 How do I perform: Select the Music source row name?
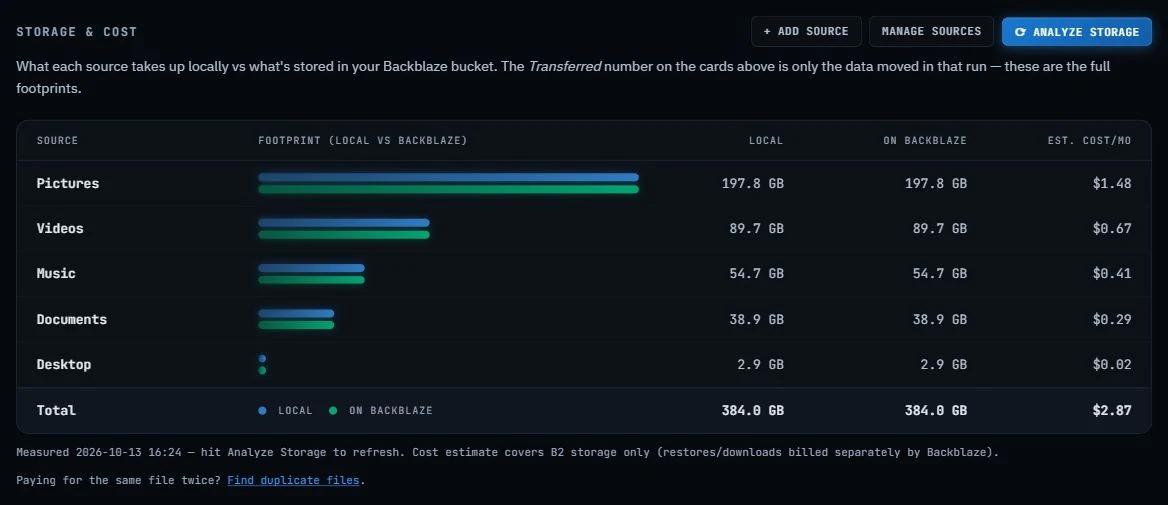pyautogui.click(x=57, y=273)
